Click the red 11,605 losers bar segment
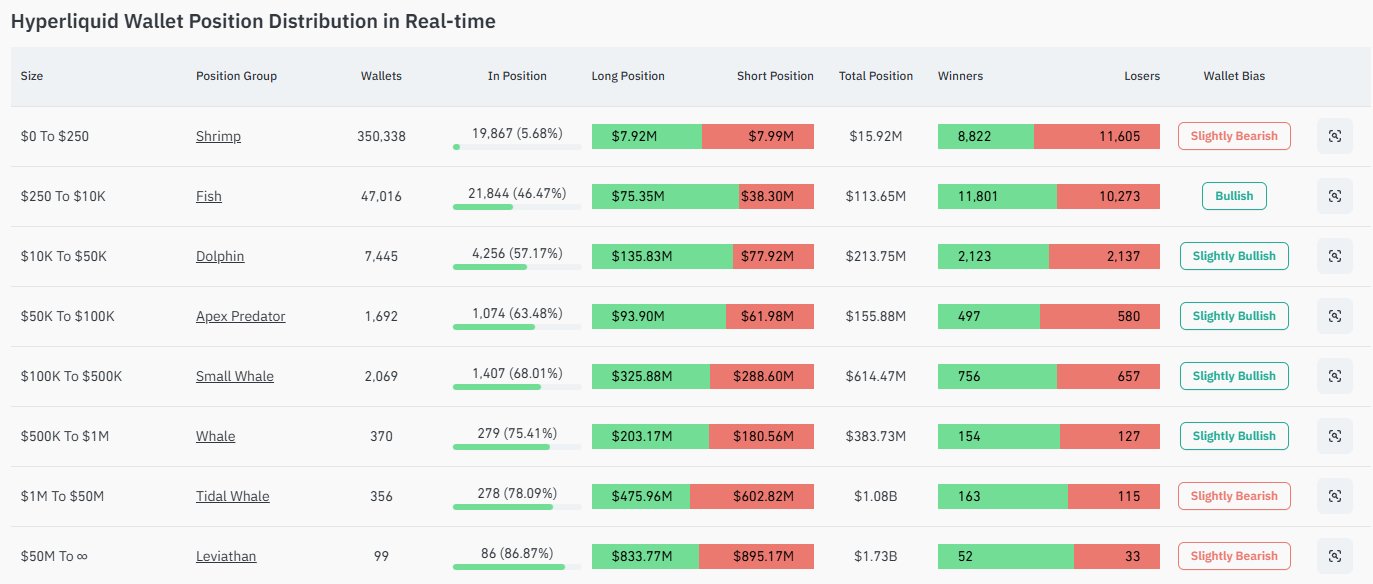The image size is (1373, 584). [x=1097, y=136]
